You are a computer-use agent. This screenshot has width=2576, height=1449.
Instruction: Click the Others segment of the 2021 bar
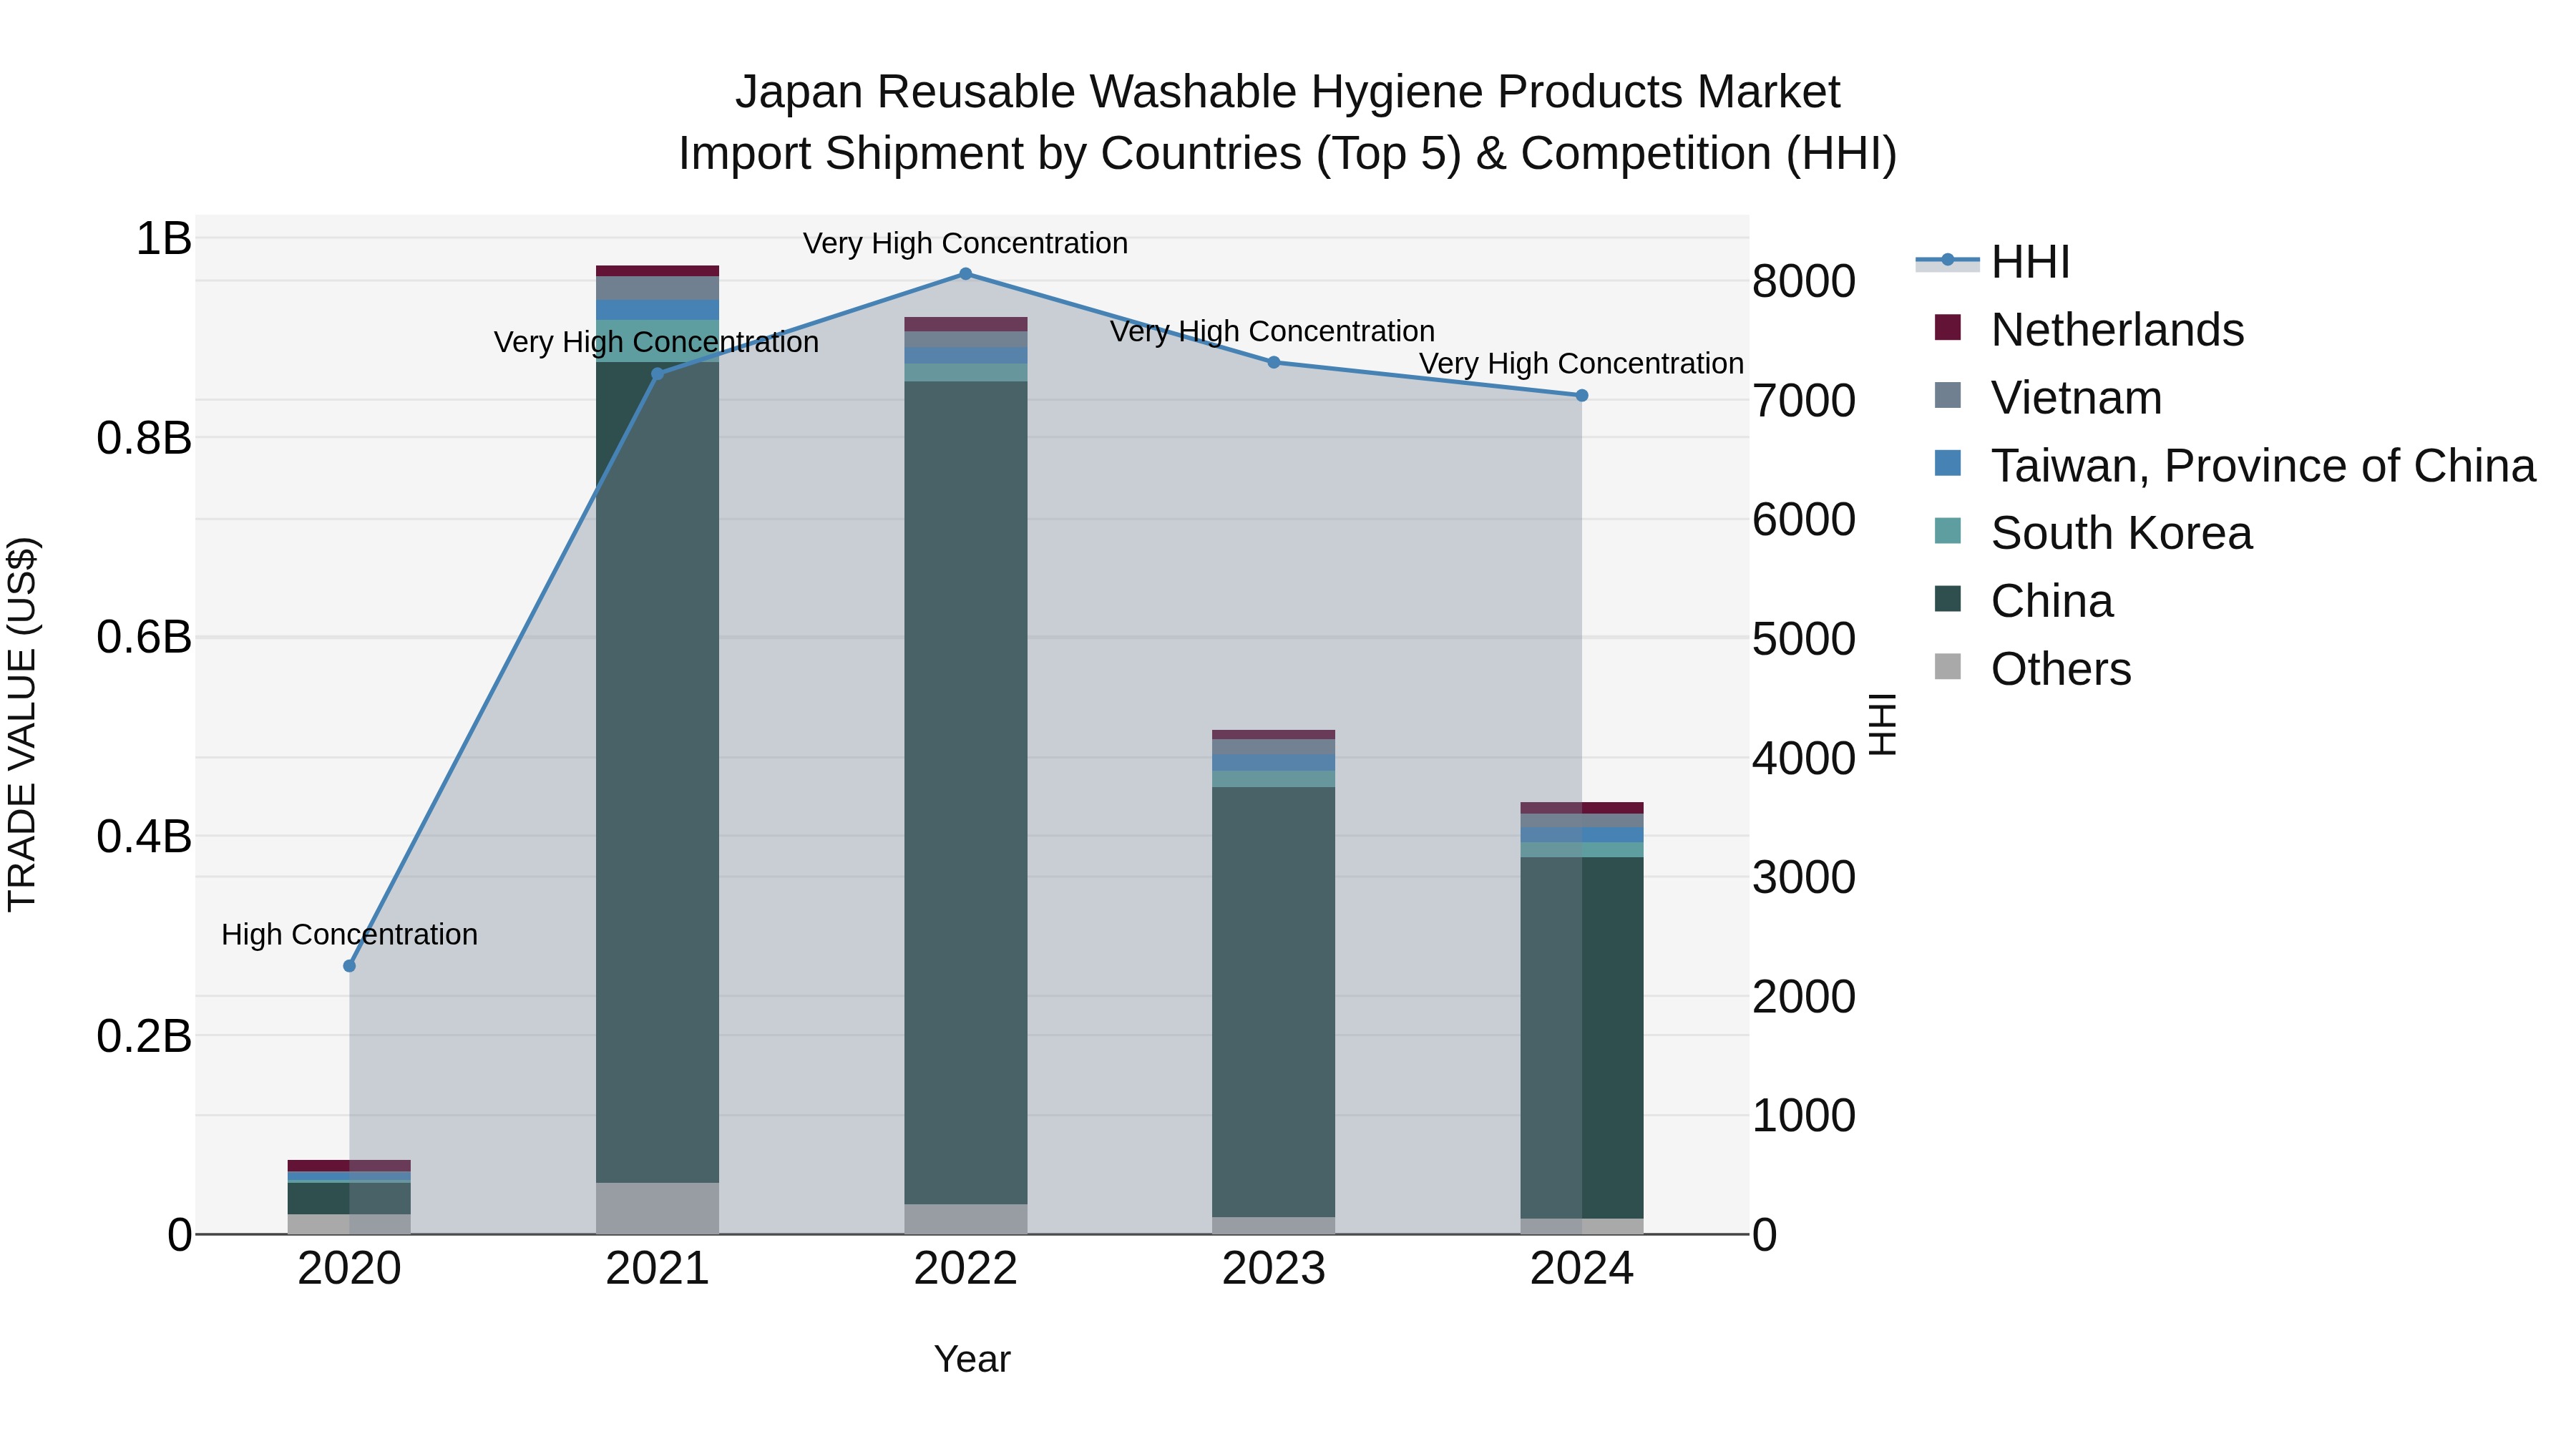coord(657,1208)
